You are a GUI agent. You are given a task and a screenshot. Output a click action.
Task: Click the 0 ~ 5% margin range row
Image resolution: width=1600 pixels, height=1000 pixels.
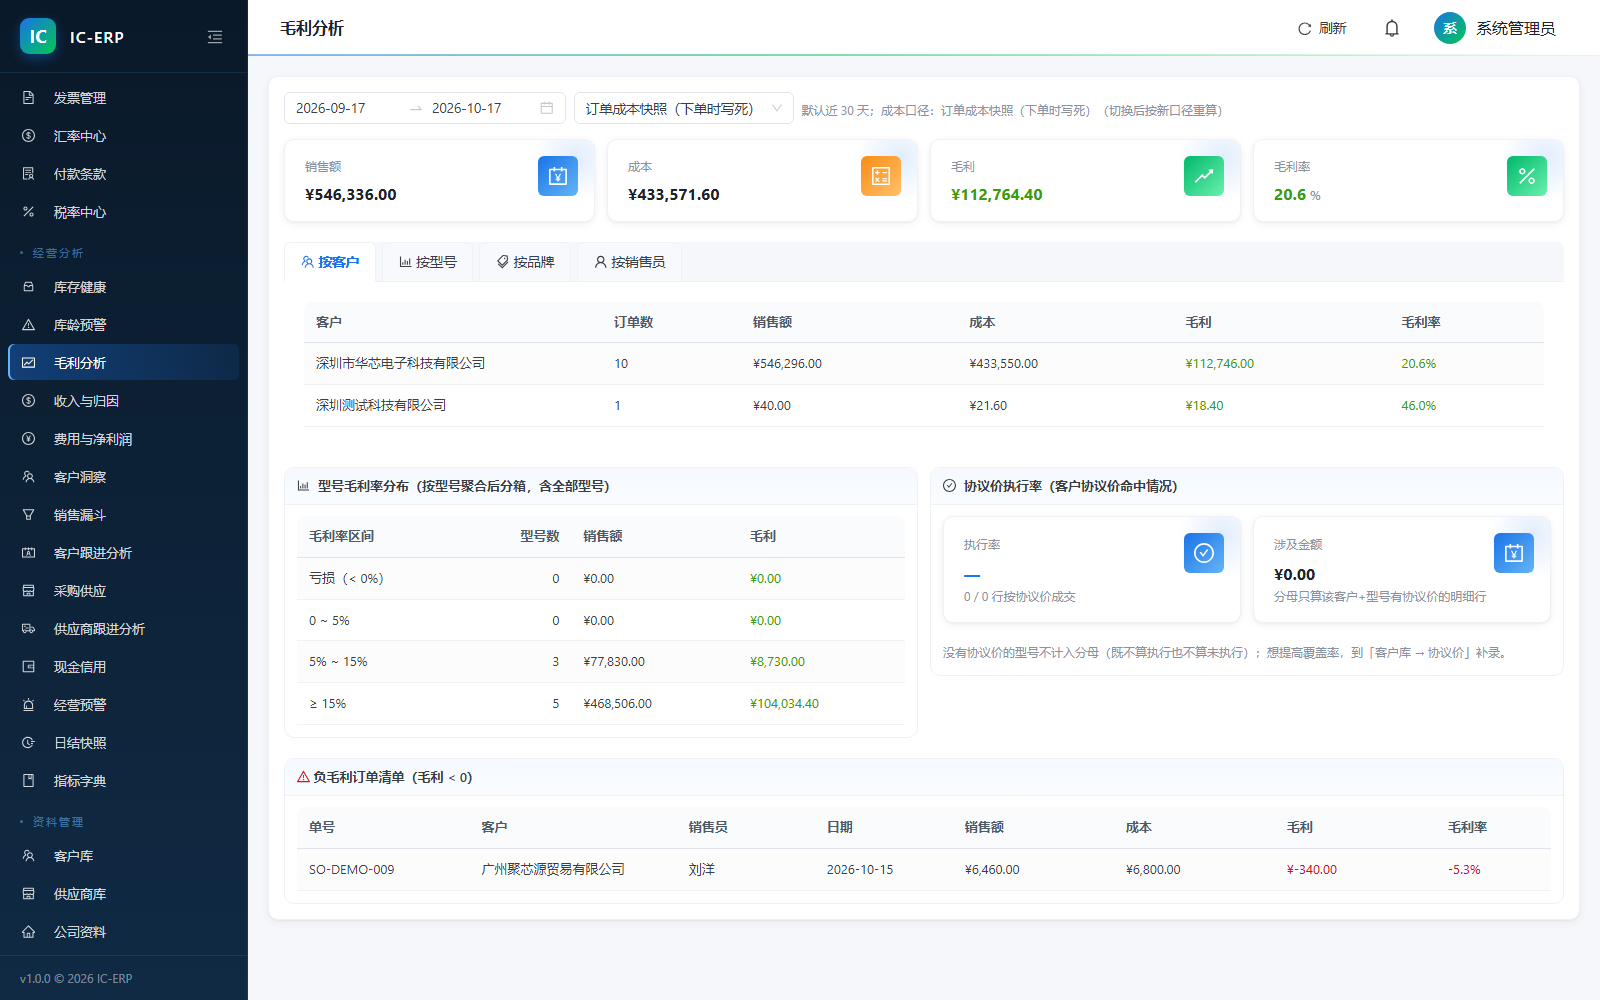coord(601,621)
